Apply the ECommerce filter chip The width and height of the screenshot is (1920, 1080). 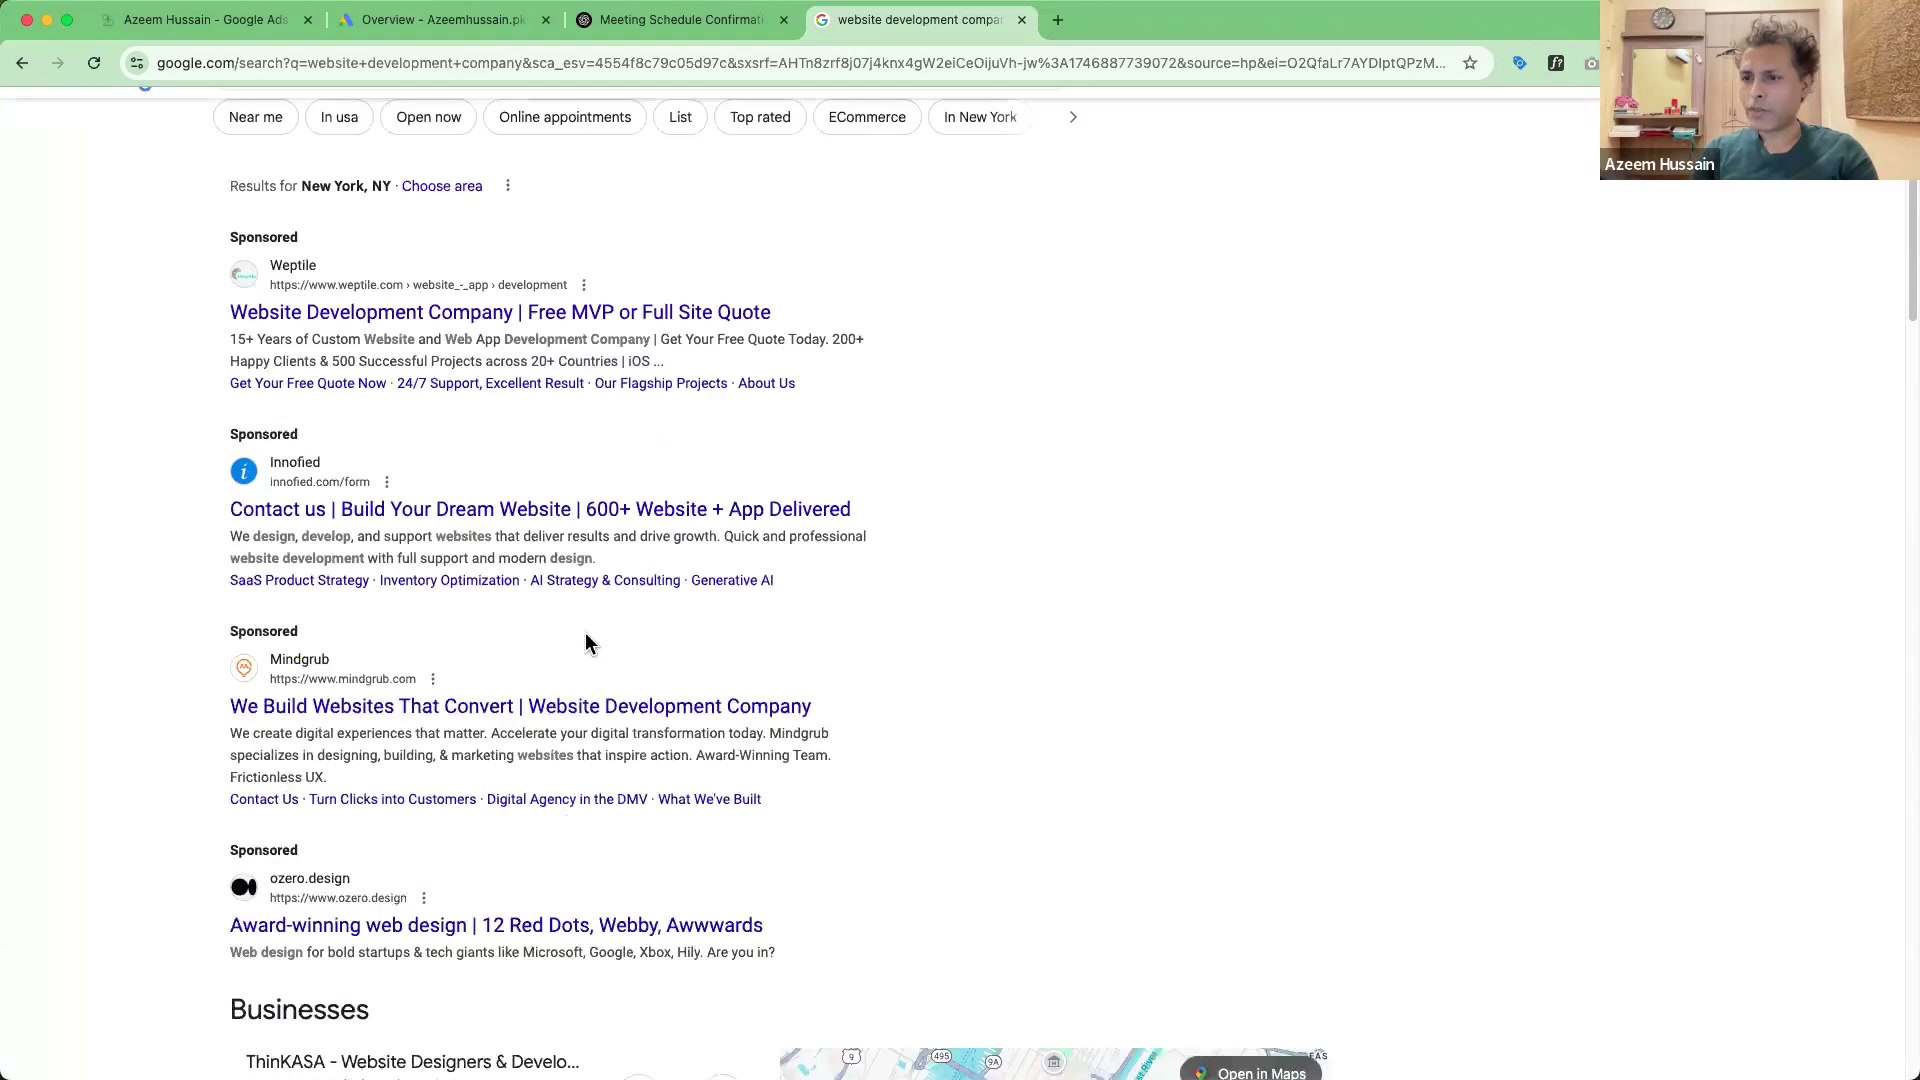pos(867,117)
